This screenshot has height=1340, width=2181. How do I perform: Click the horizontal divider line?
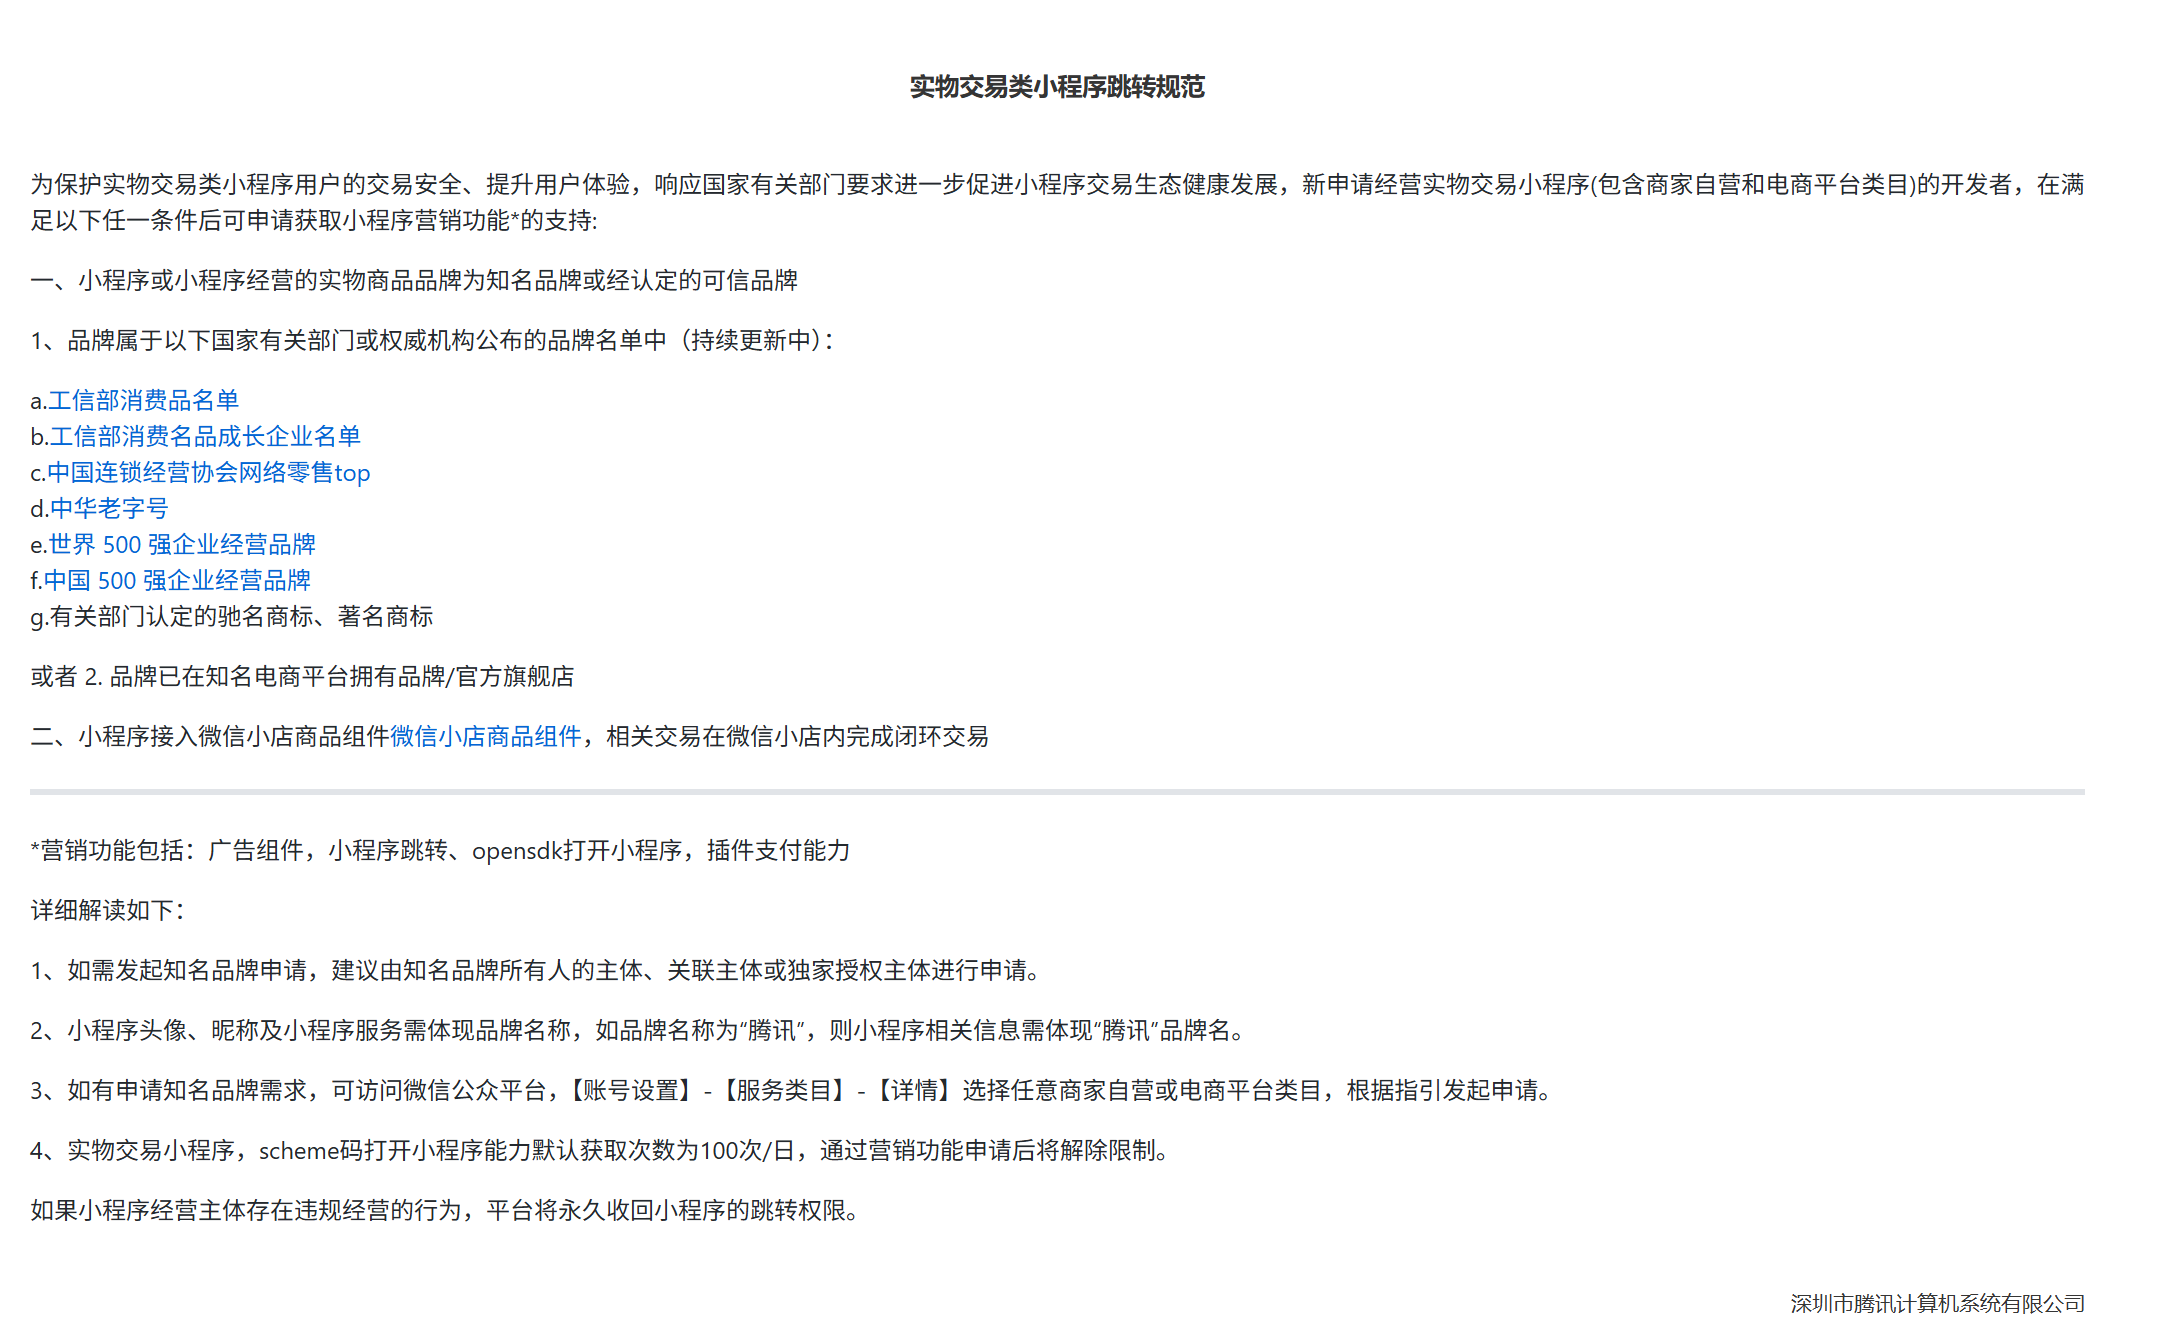[x=1056, y=792]
